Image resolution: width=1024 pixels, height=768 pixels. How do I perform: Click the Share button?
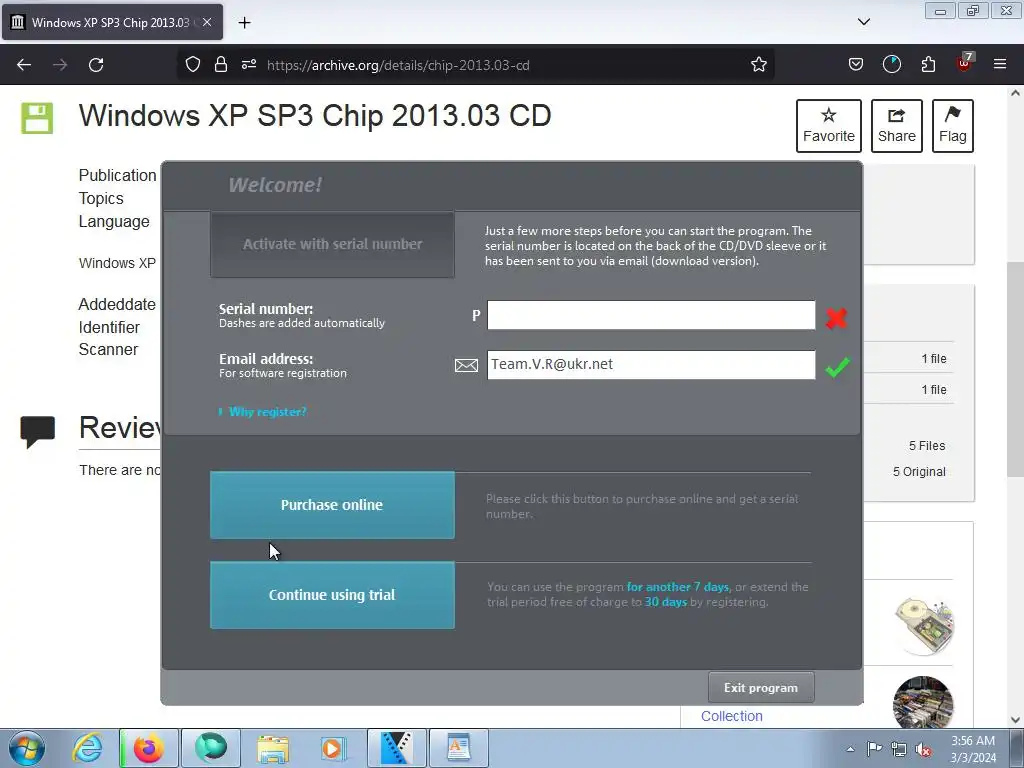897,126
